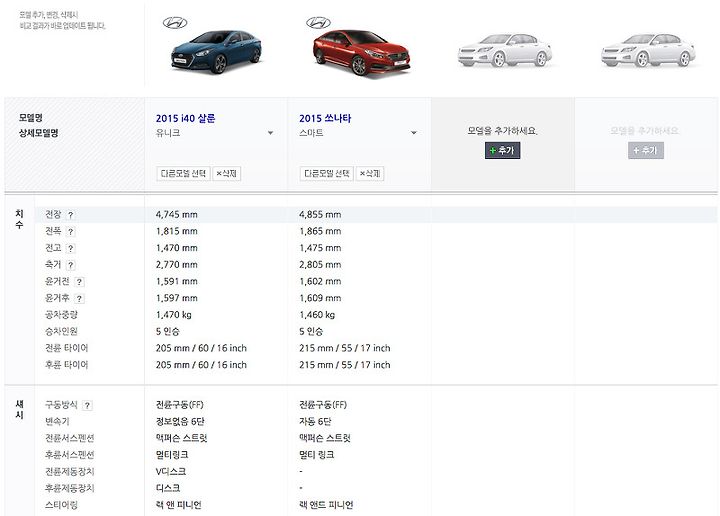Click the 전륜 타이어 row label
This screenshot has width=720, height=516.
(x=67, y=348)
